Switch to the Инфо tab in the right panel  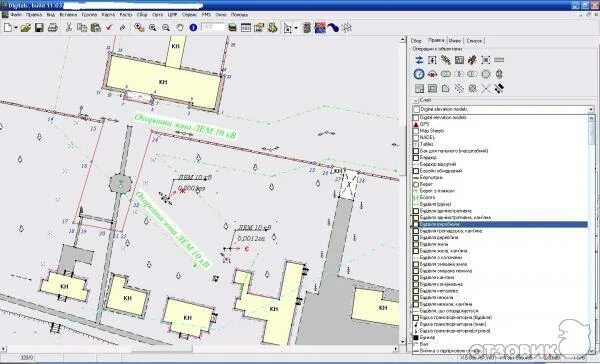coord(455,41)
